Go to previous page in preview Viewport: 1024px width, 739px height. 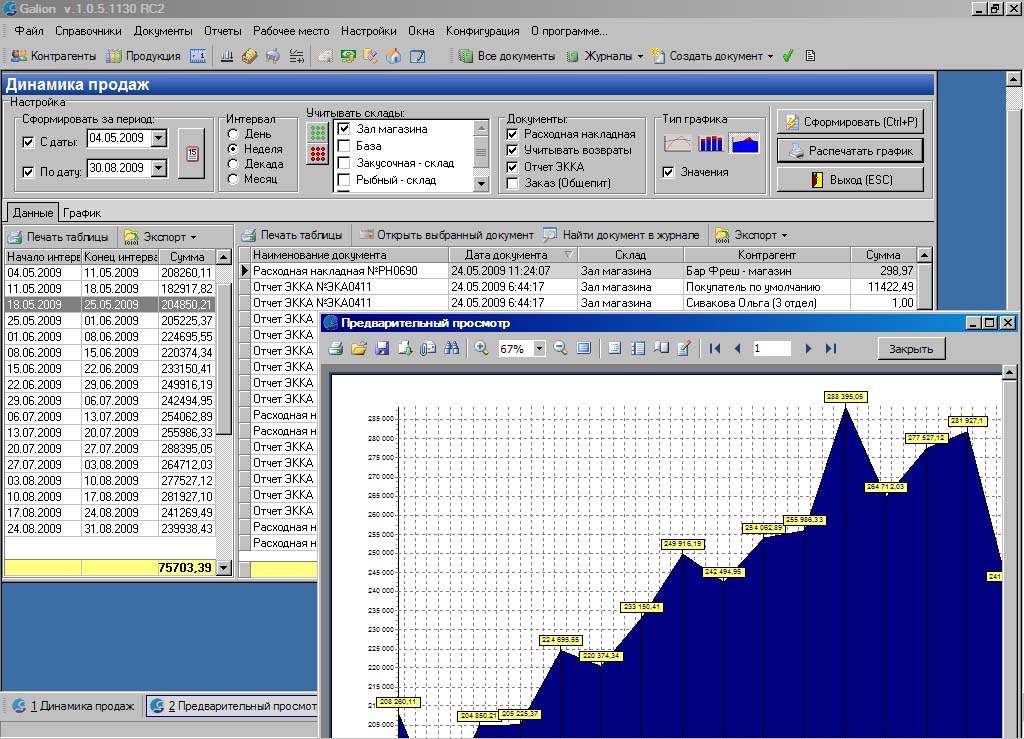pyautogui.click(x=738, y=349)
